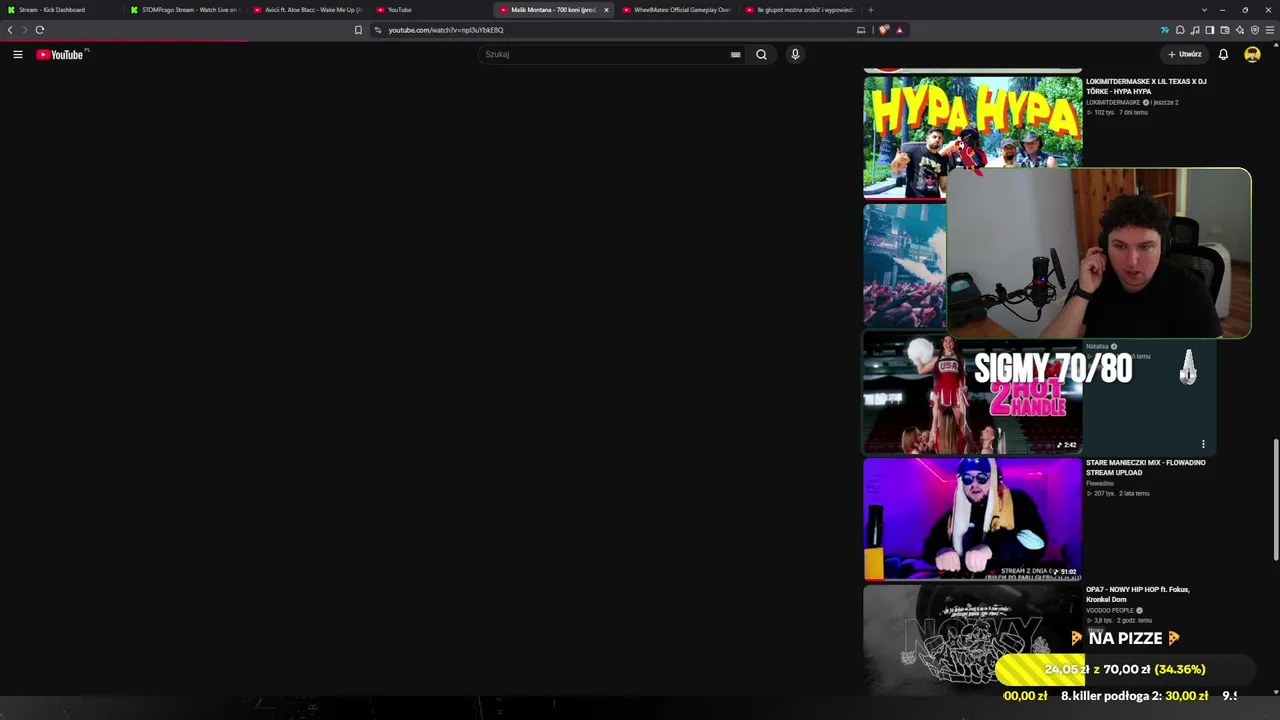
Task: Click the browser forward arrow
Action: point(24,30)
